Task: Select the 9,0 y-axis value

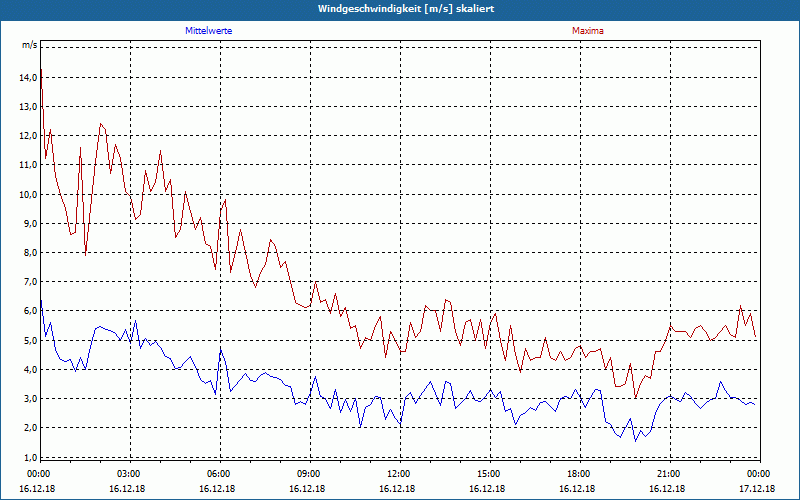Action: pos(31,223)
